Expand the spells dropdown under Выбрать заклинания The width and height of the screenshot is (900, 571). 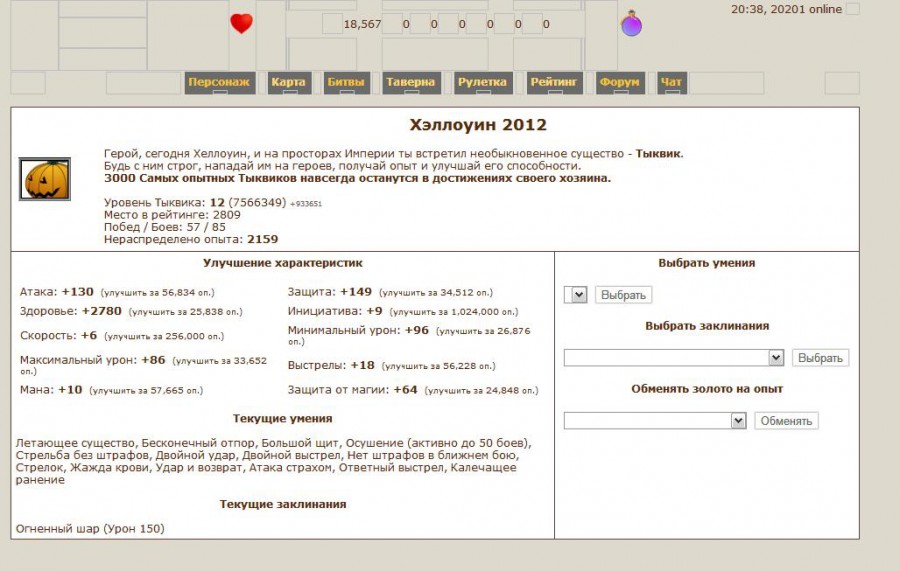coord(674,358)
